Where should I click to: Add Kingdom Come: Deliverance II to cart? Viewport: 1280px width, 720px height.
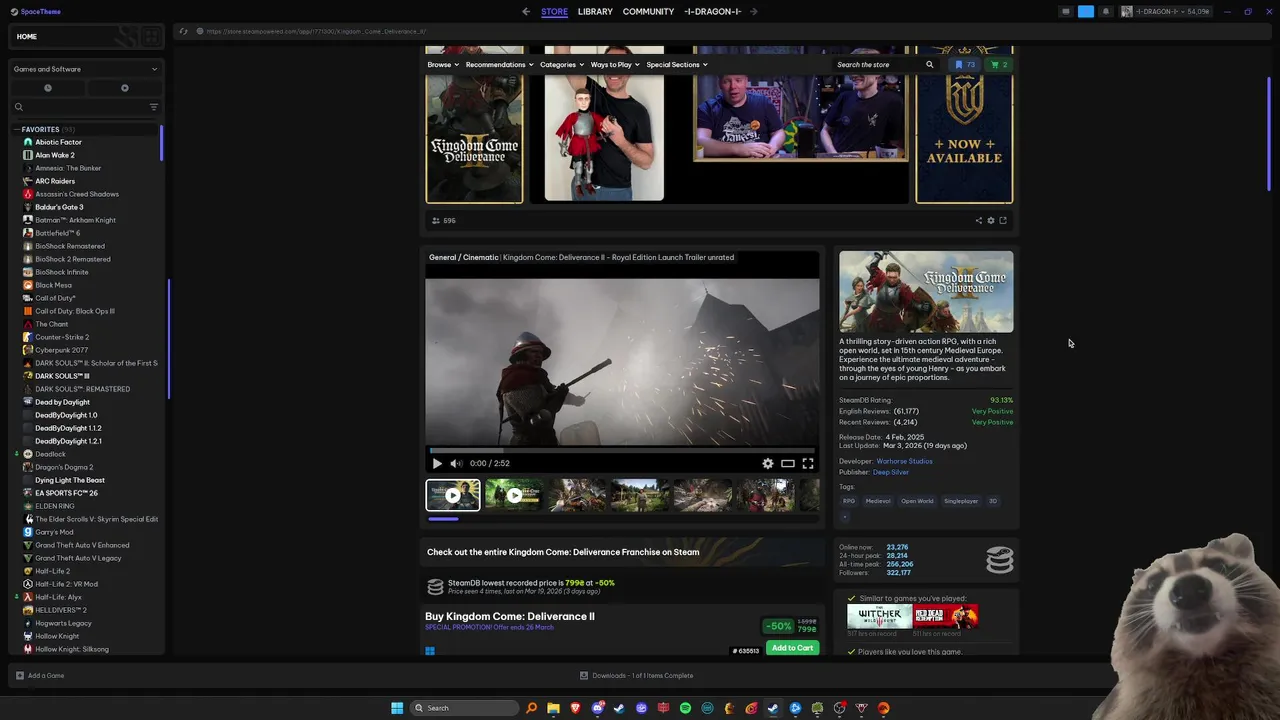(792, 648)
